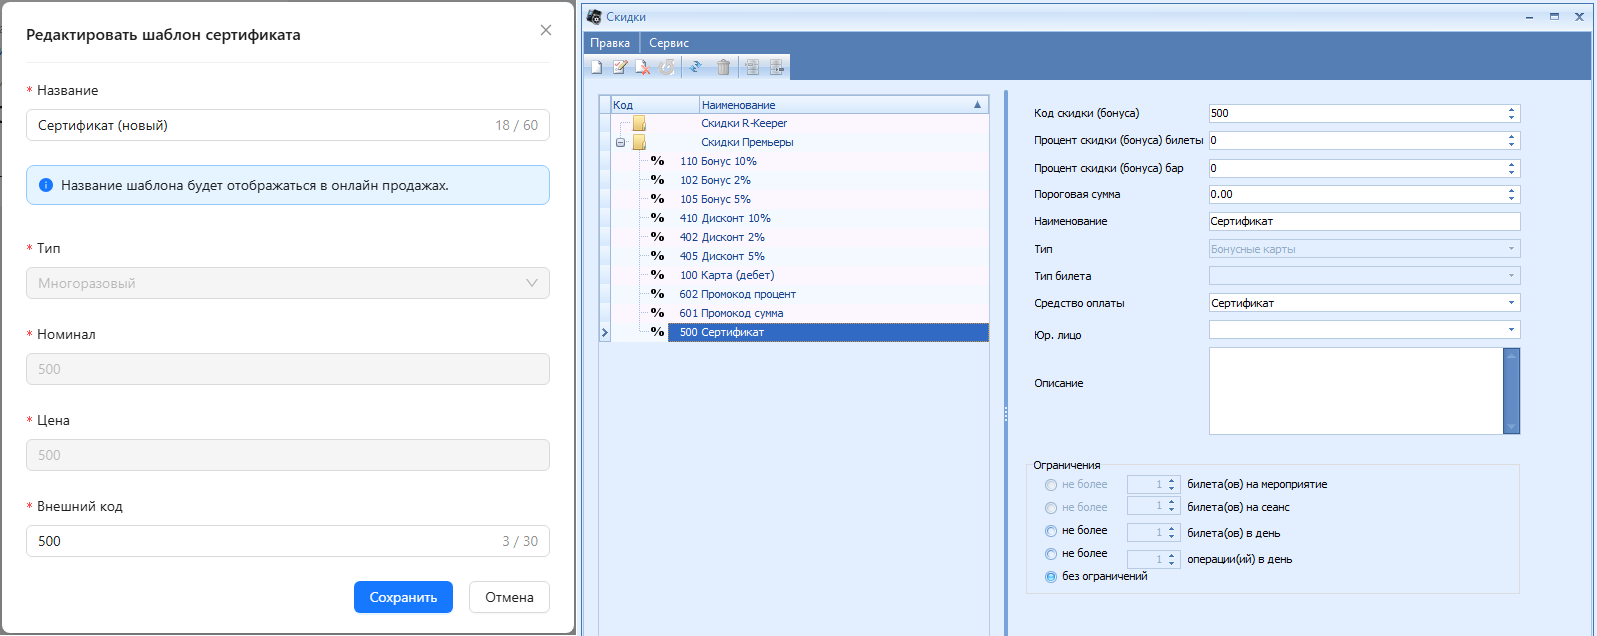Open the 'Юр. лицо' dropdown
This screenshot has height=636, width=1597.
pos(1511,330)
